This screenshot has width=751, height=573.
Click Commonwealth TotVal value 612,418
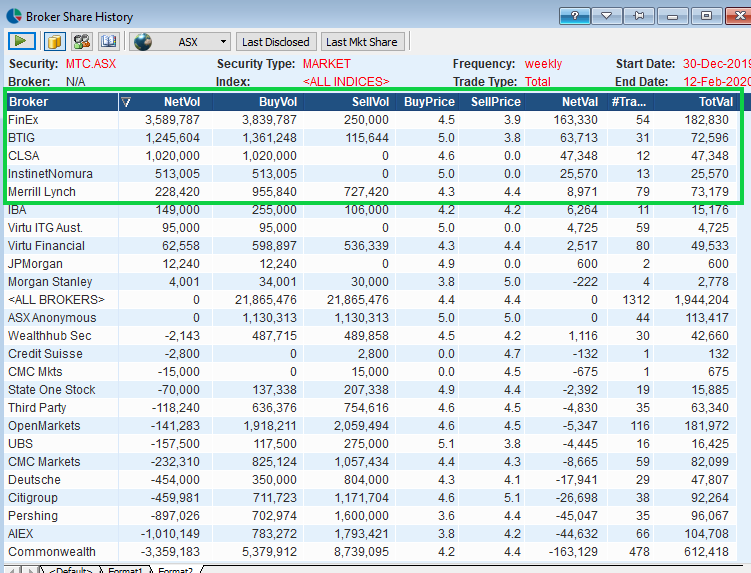pyautogui.click(x=706, y=552)
